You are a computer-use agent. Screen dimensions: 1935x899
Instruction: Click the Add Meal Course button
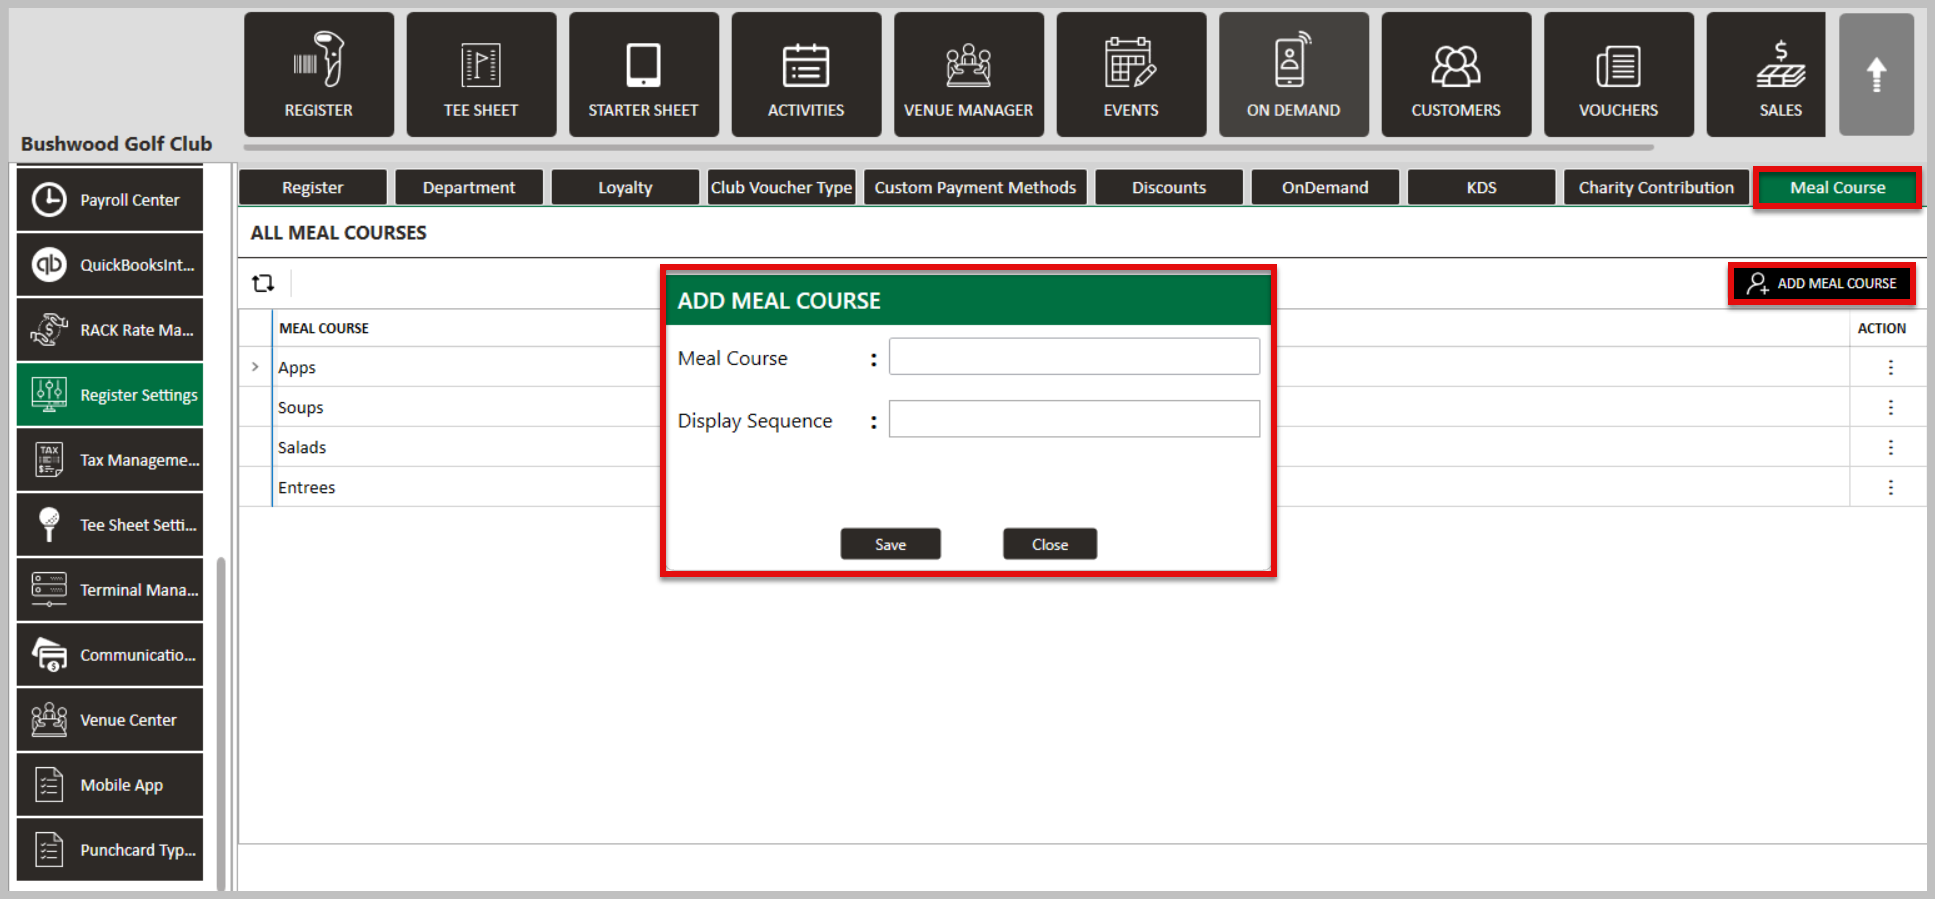click(1822, 284)
